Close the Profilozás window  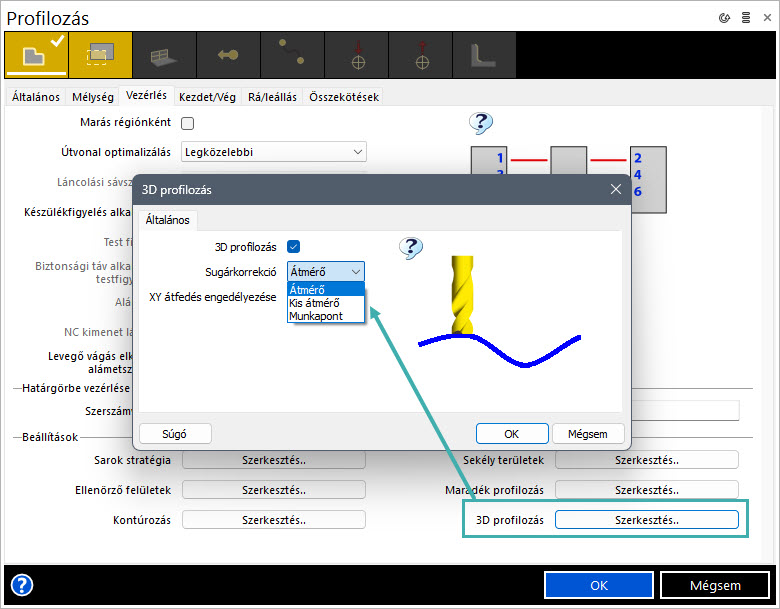pos(767,18)
